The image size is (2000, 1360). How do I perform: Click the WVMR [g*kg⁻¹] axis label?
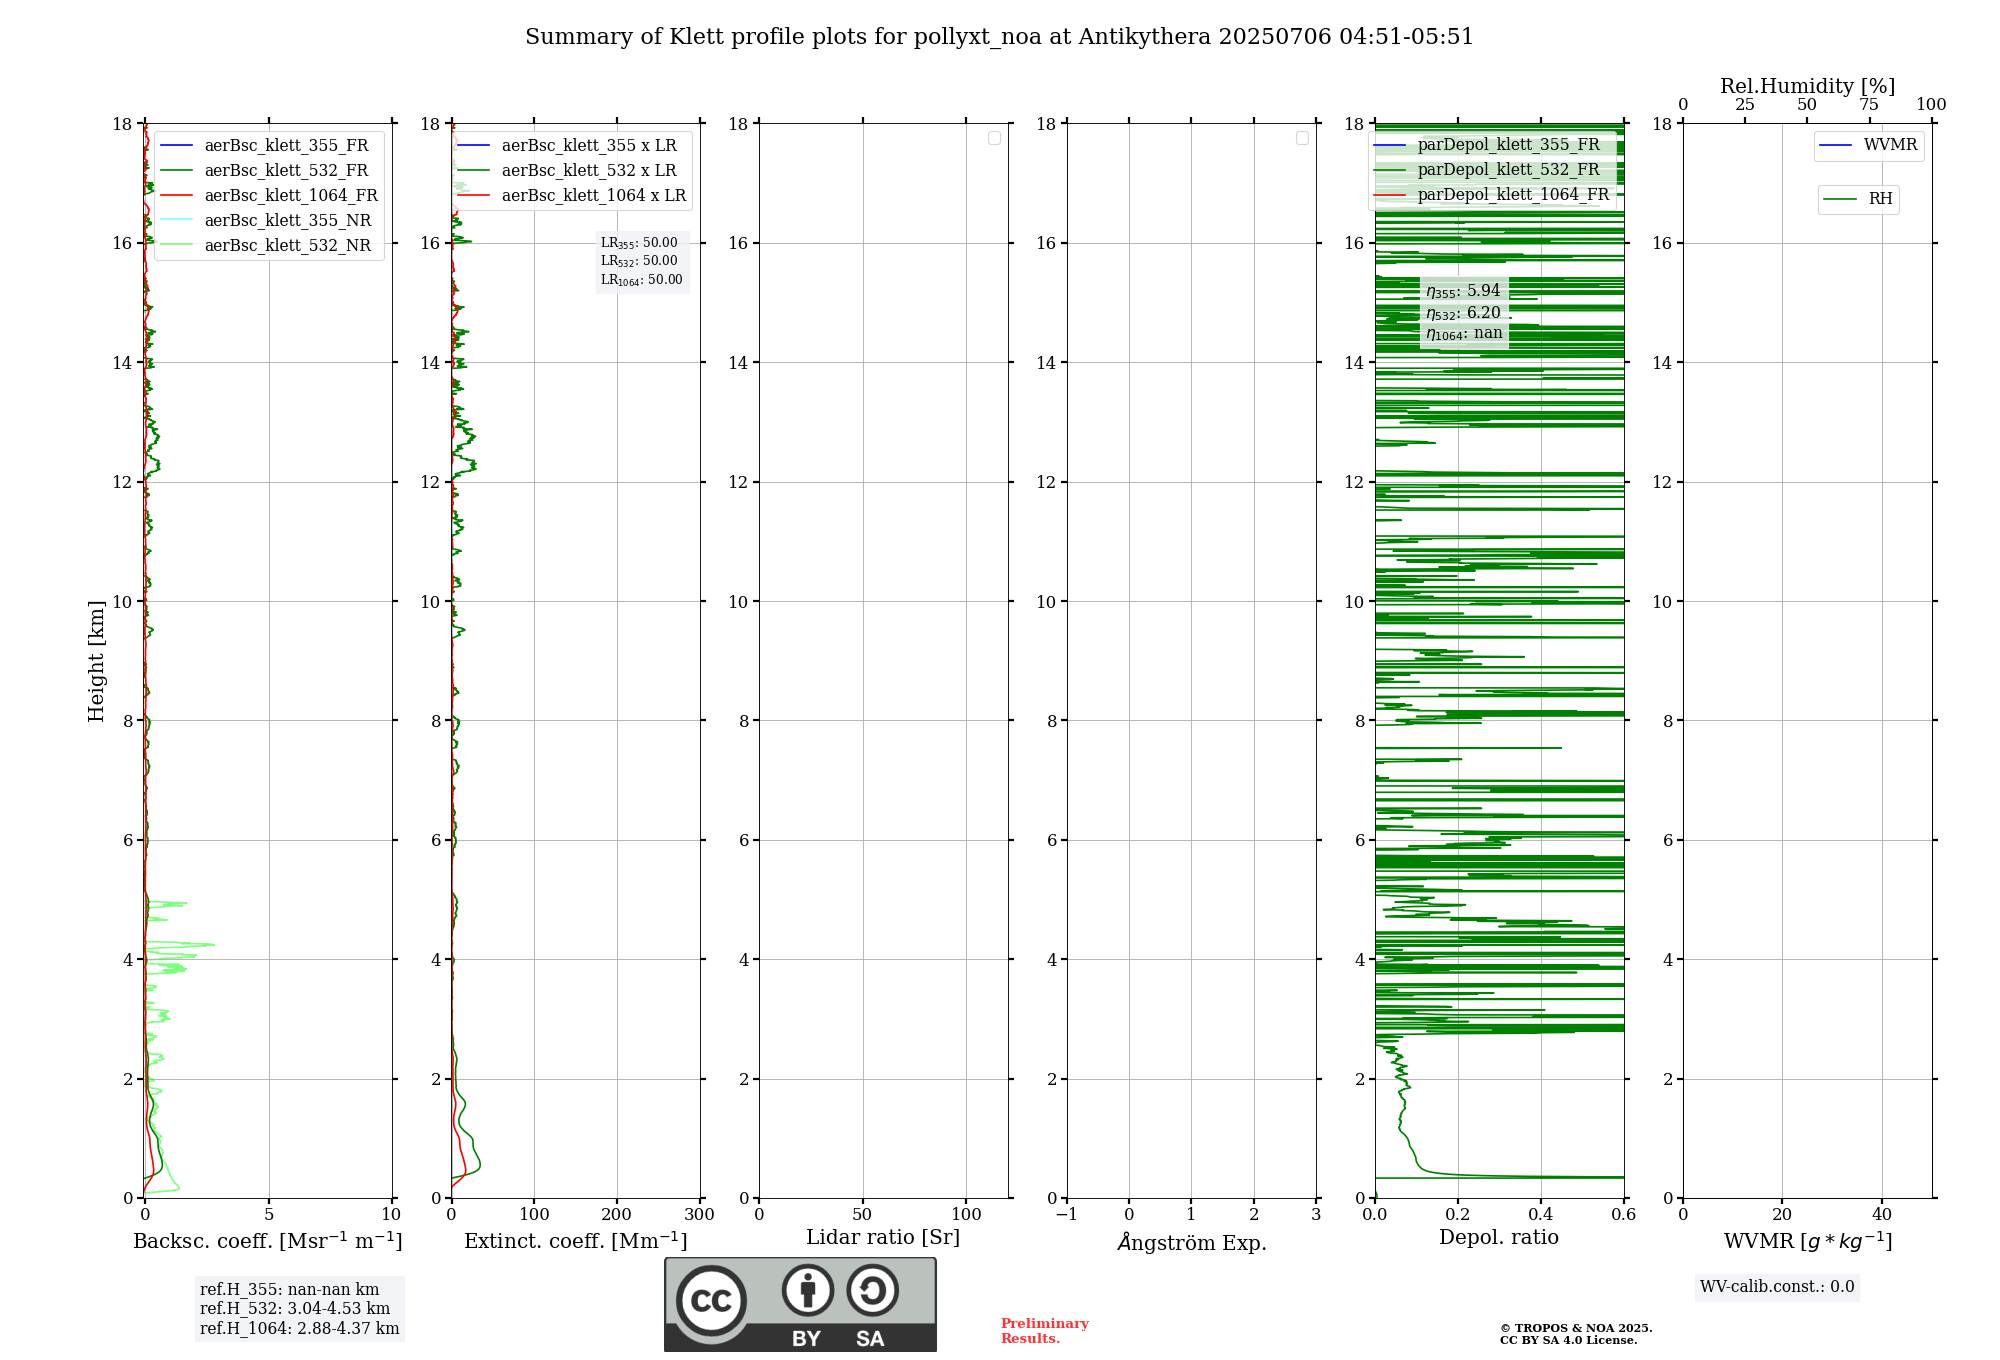point(1808,1242)
